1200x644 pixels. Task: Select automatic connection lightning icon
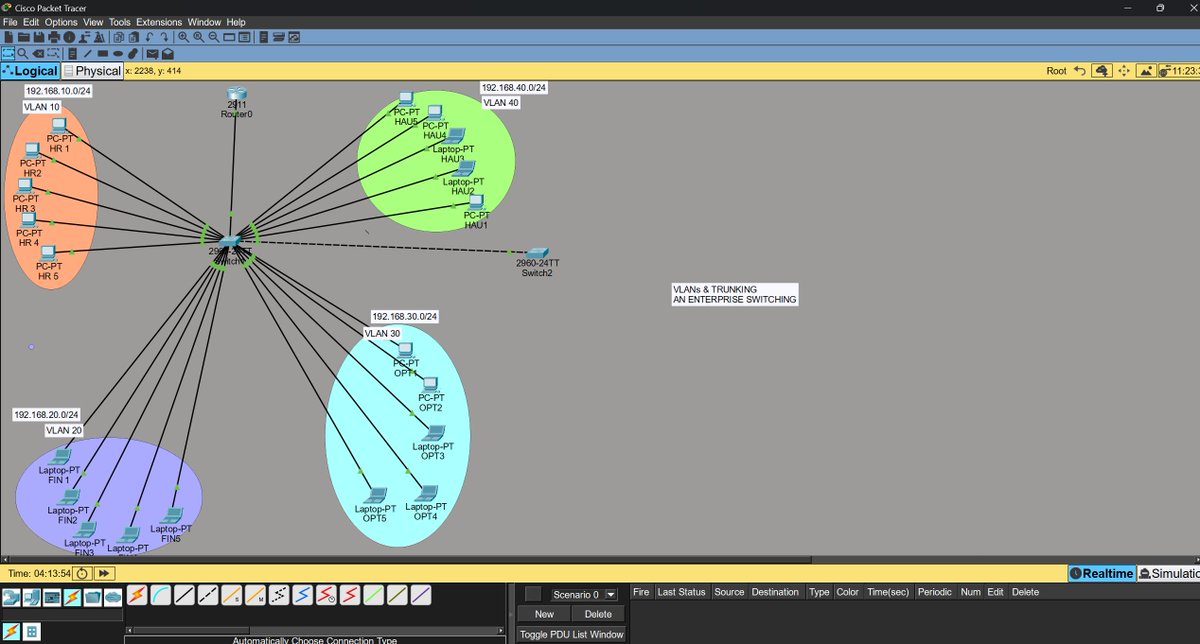137,596
